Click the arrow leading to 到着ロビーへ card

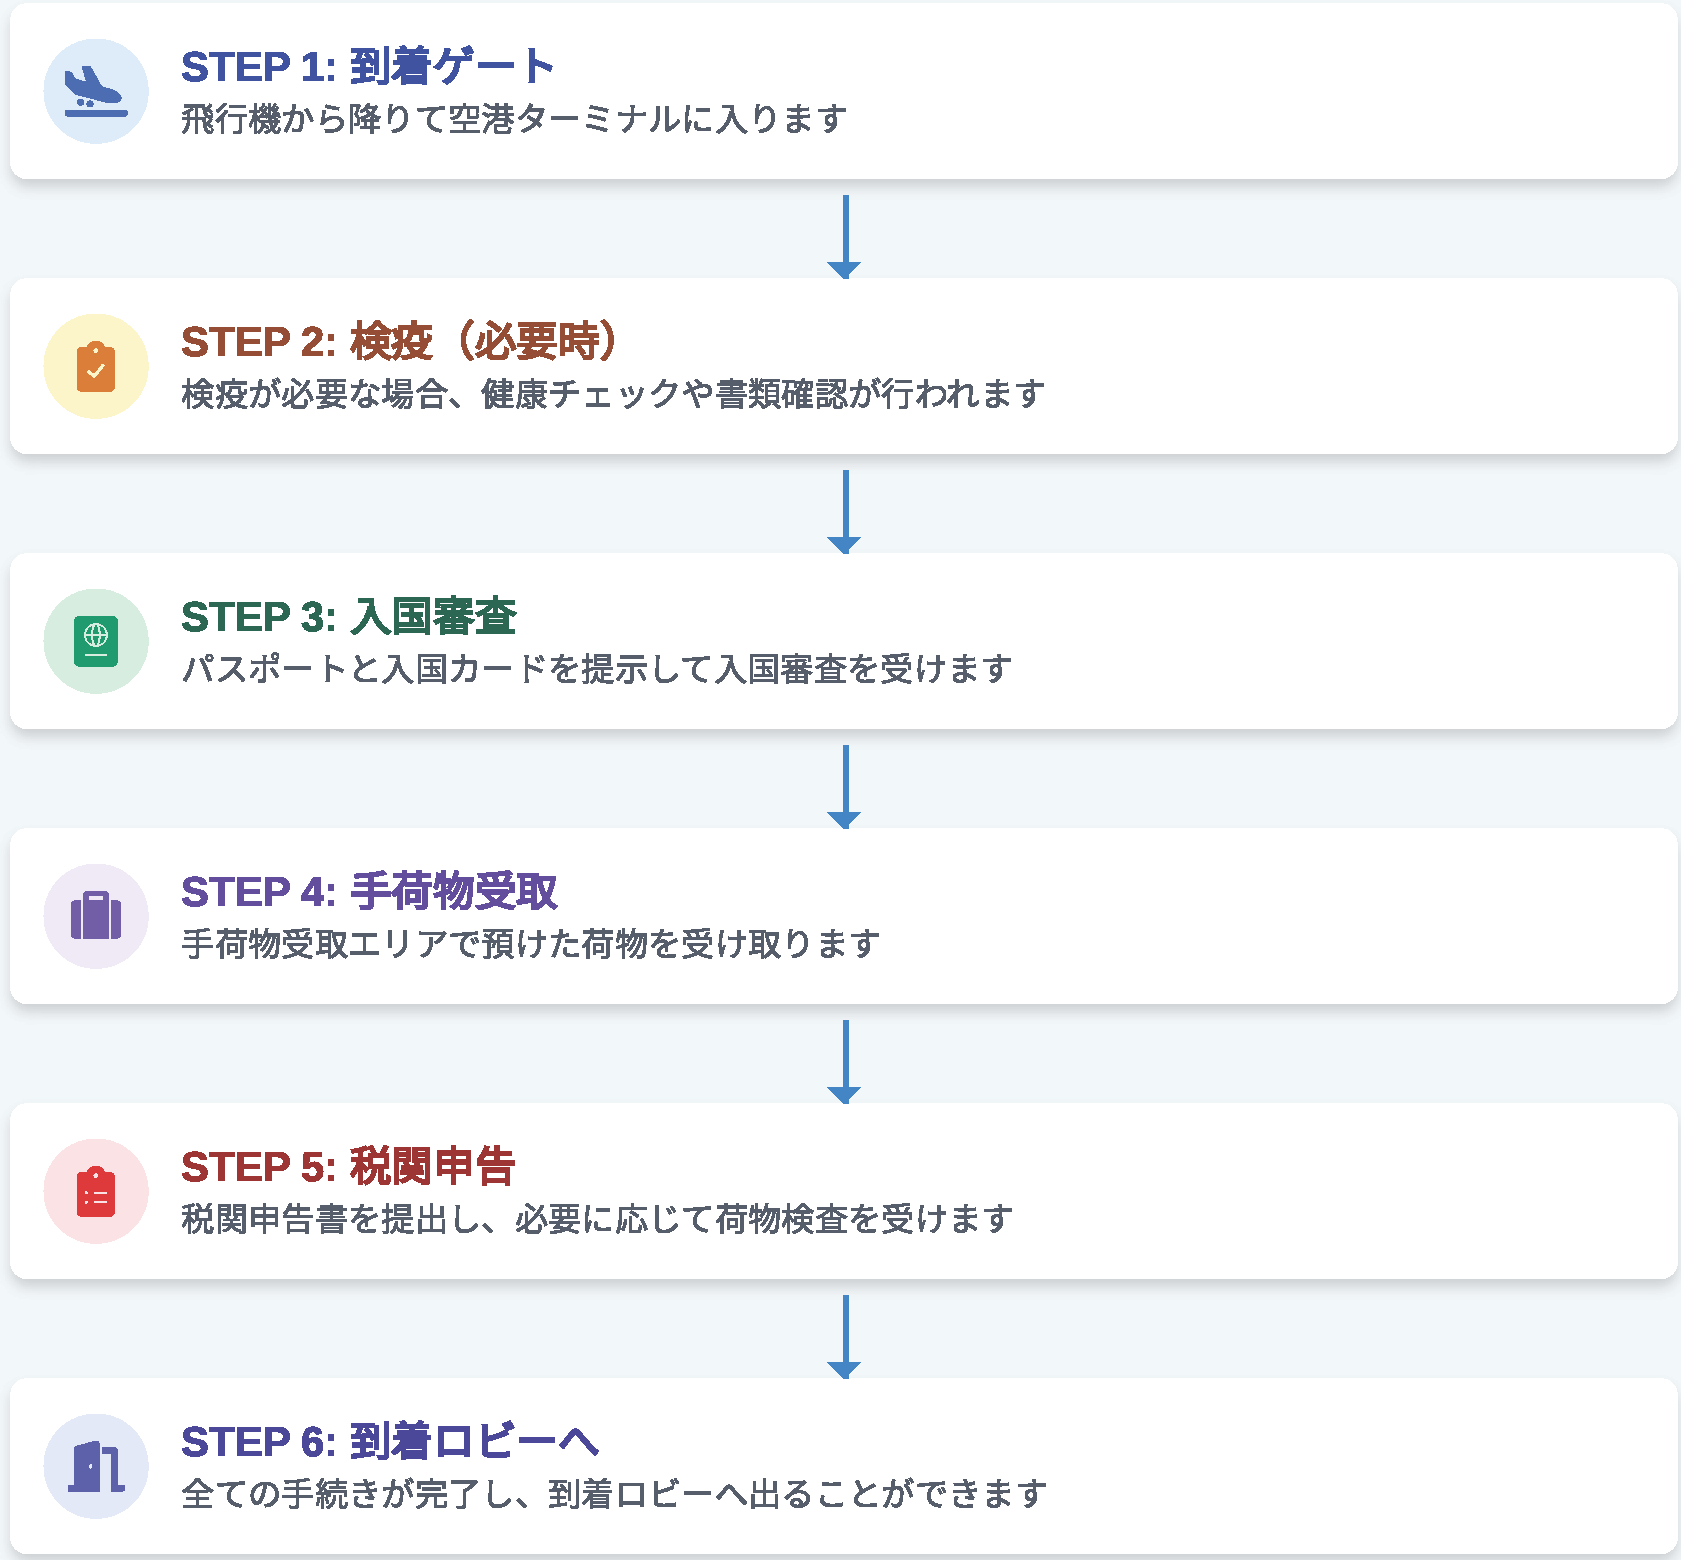click(x=845, y=1337)
